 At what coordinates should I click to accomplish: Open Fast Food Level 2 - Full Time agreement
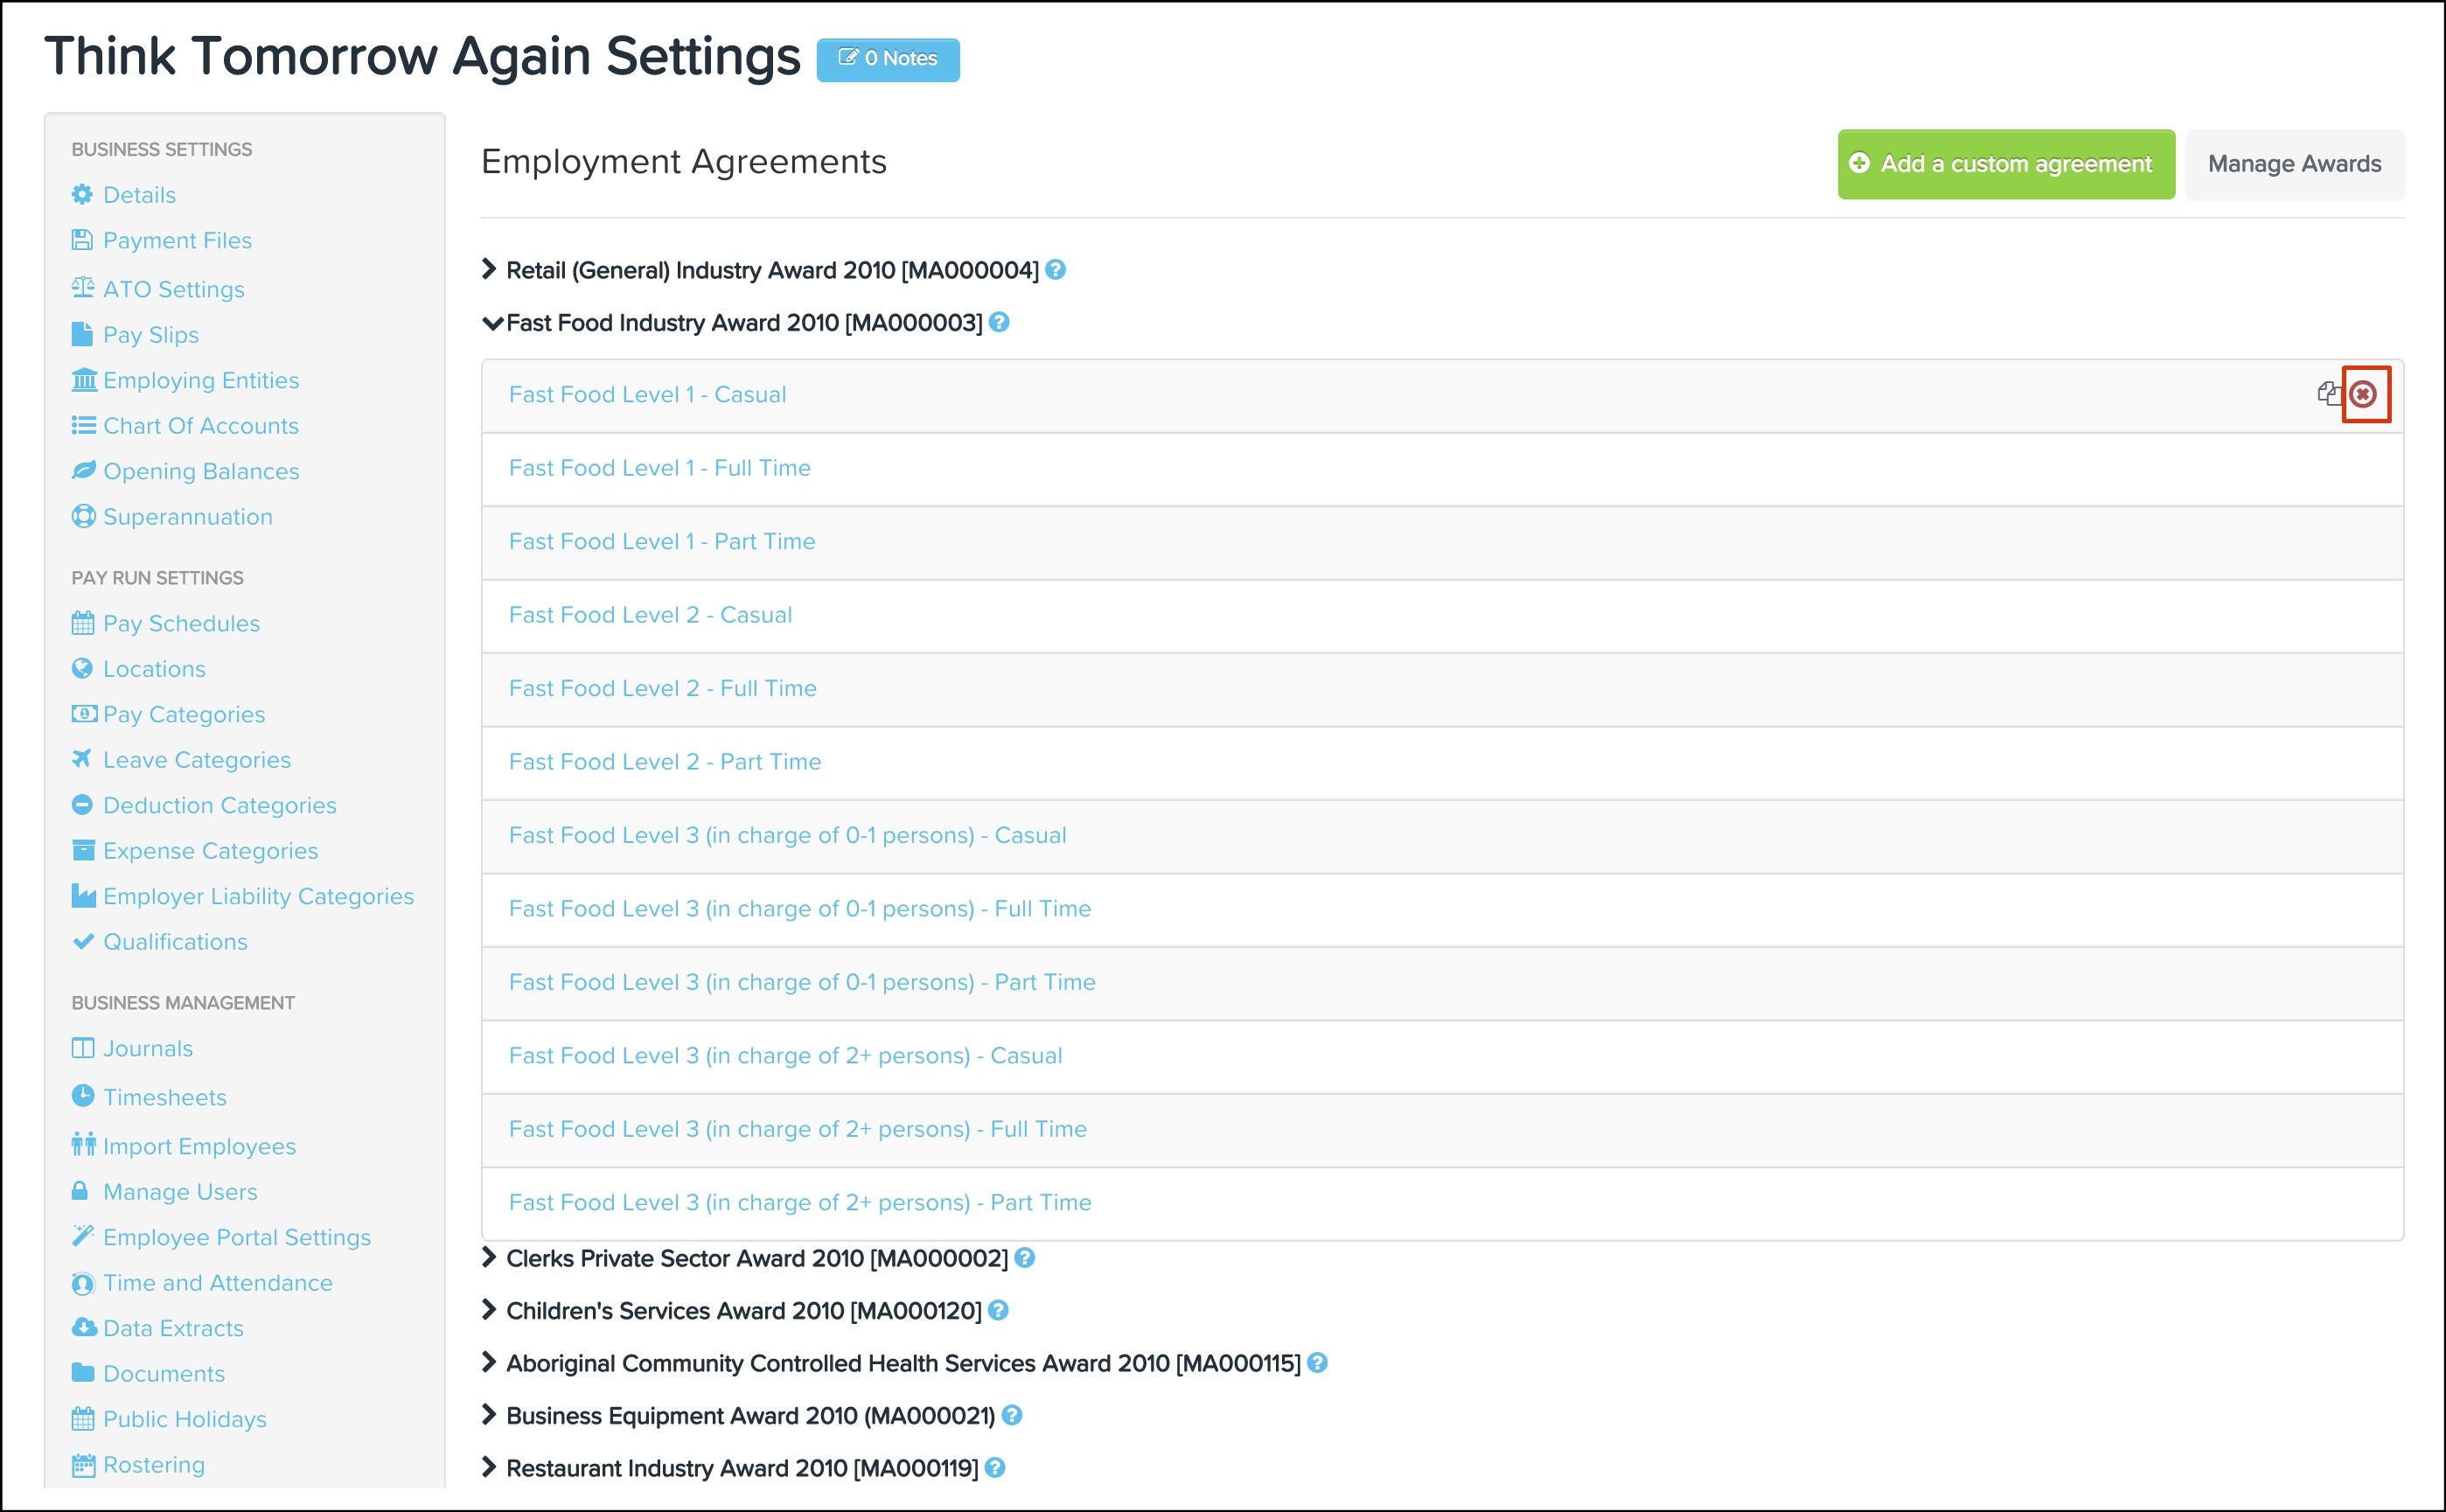click(662, 689)
